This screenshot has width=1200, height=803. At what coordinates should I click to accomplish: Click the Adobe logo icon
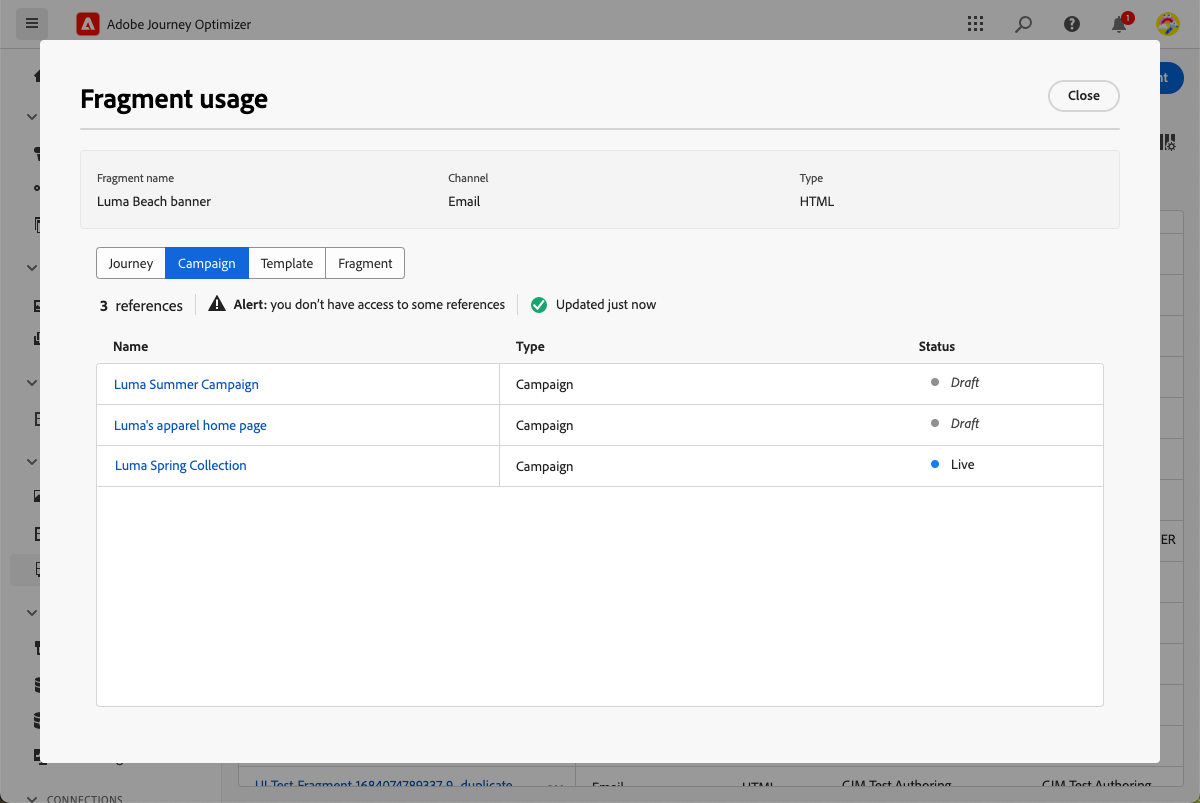88,24
